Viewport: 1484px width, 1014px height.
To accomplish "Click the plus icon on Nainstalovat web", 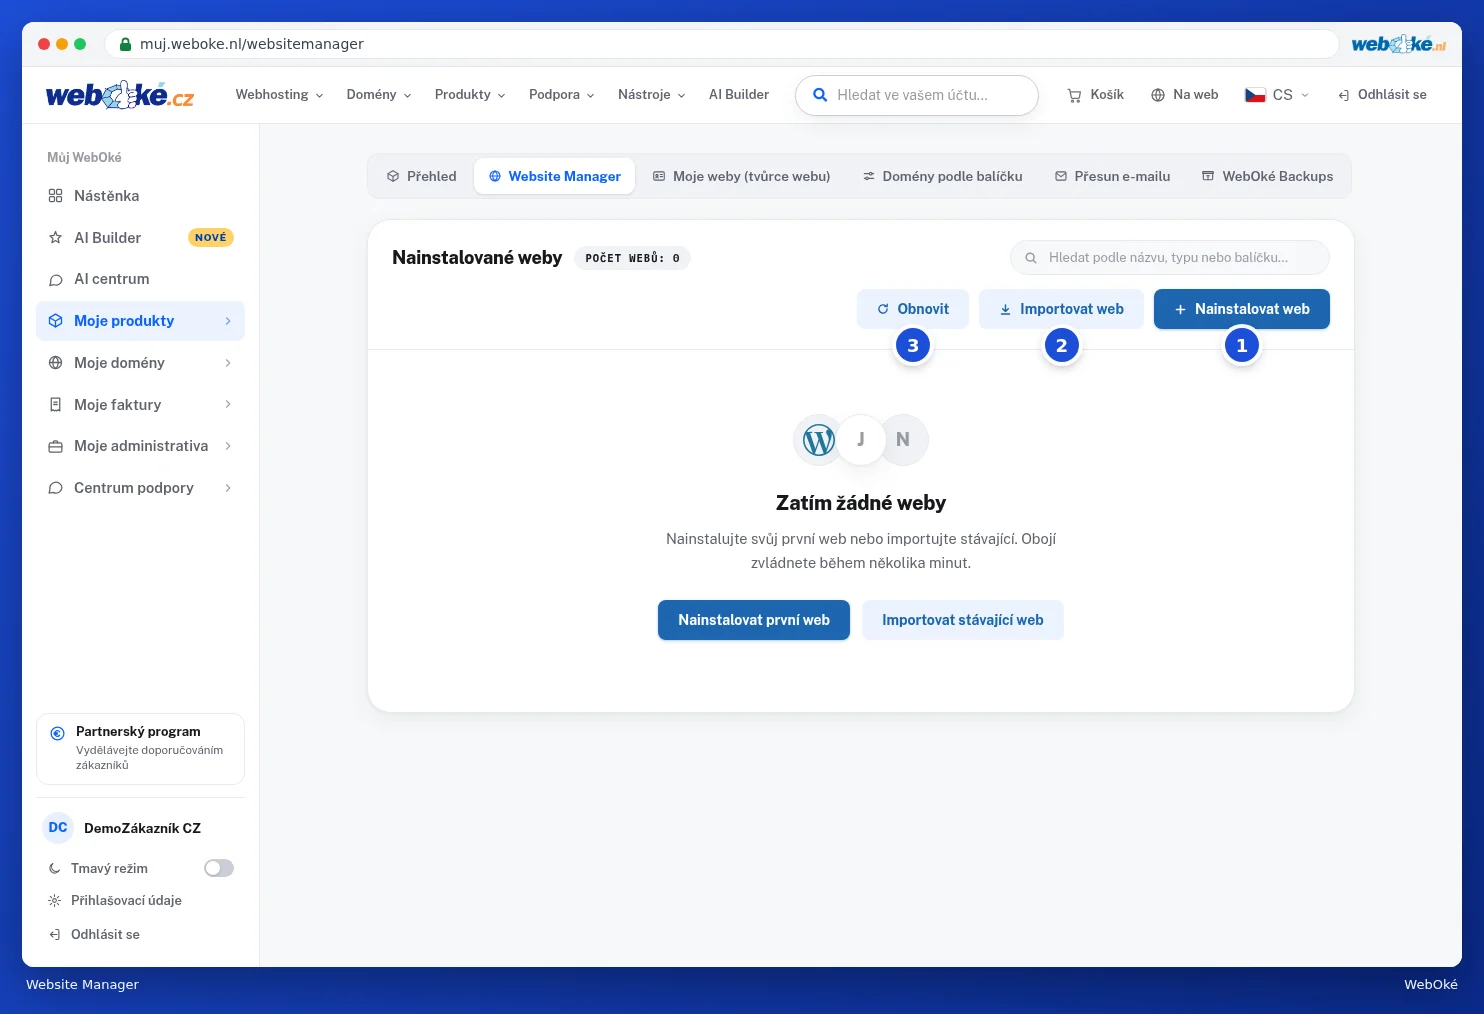I will 1180,310.
